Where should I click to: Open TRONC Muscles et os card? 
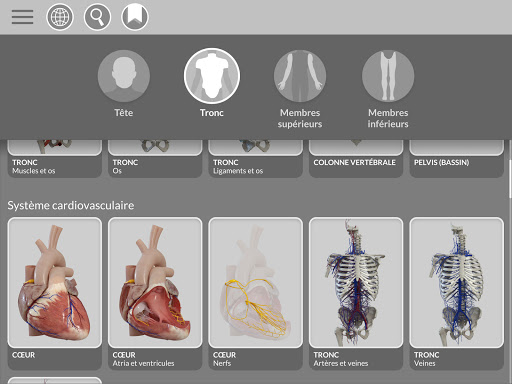tap(55, 159)
